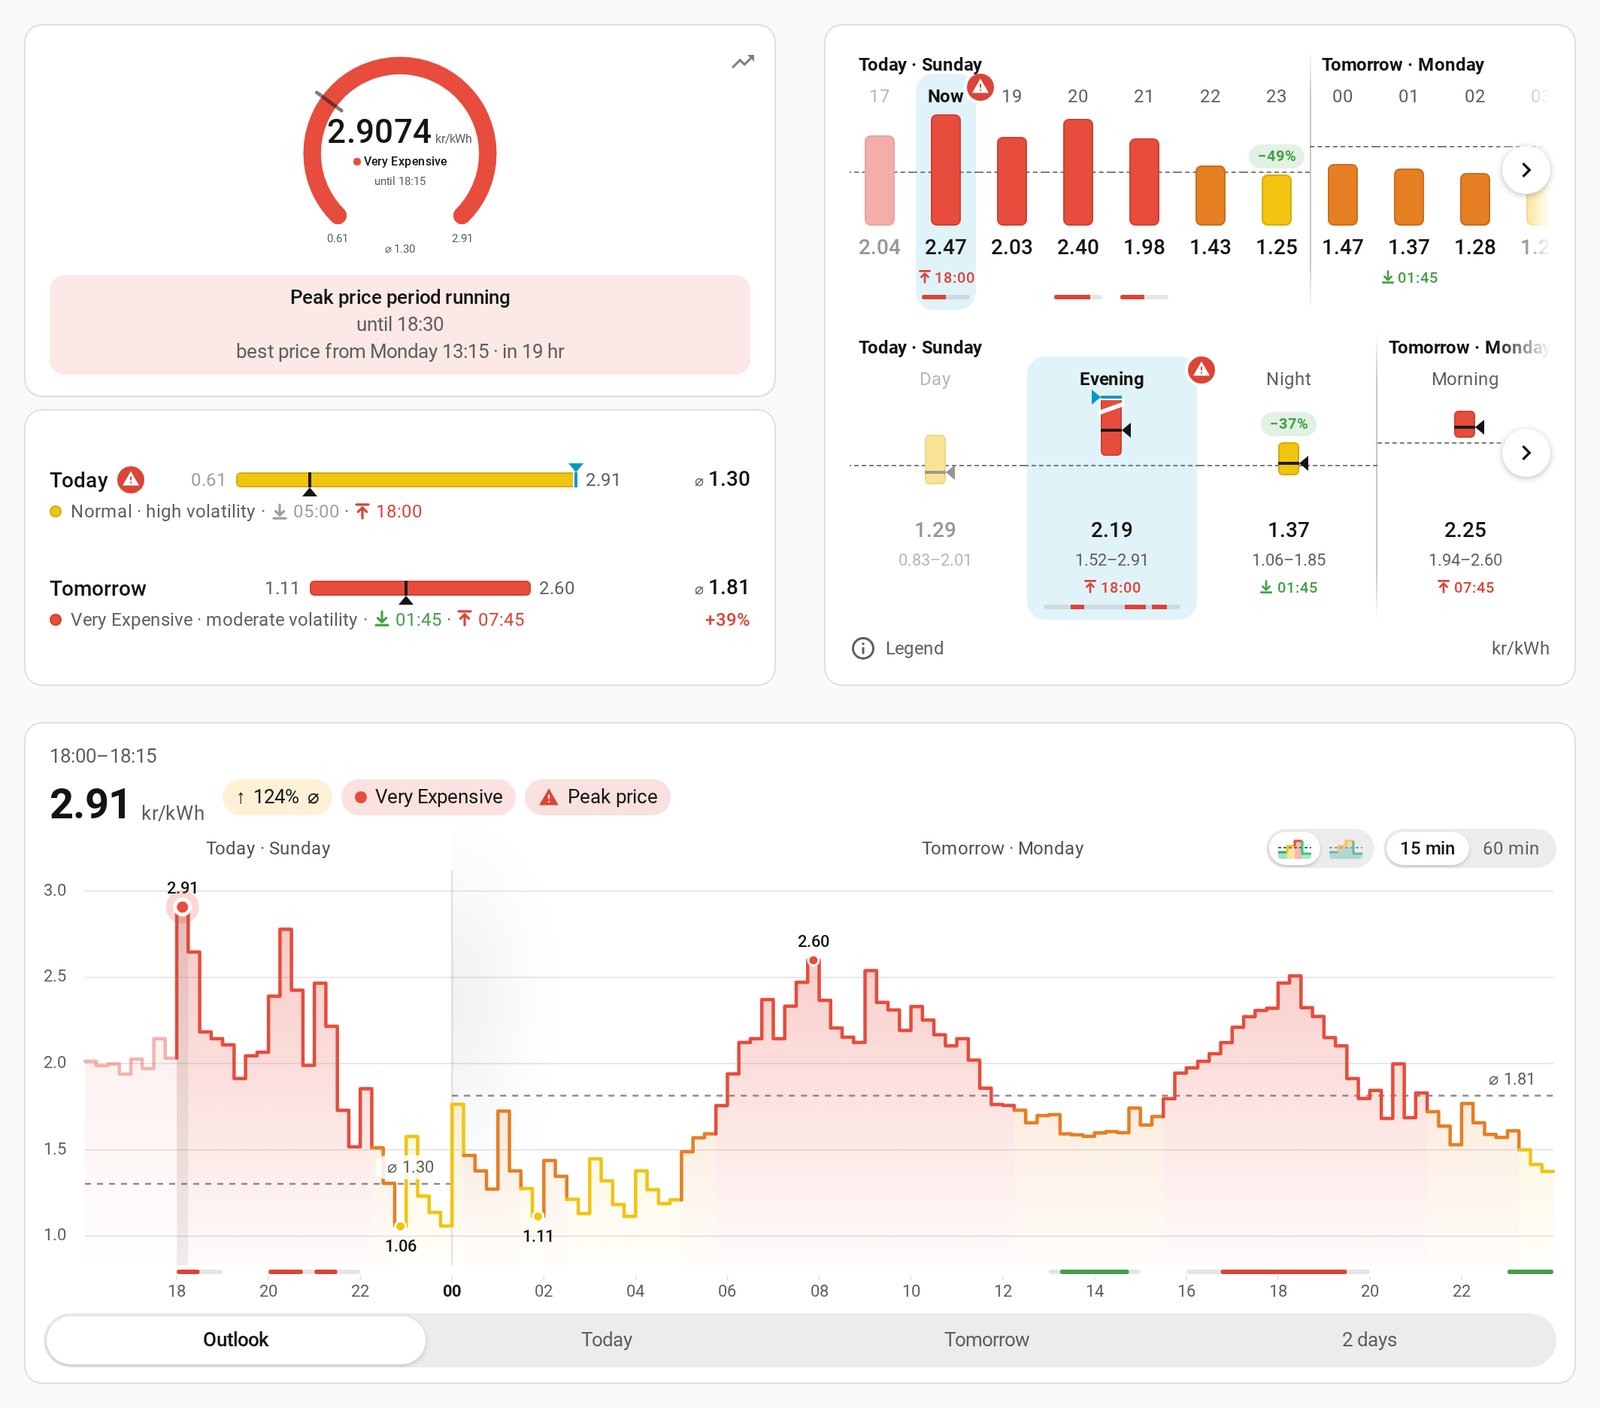The image size is (1600, 1408).
Task: Click Tomorrow's red price range bar
Action: click(x=420, y=588)
